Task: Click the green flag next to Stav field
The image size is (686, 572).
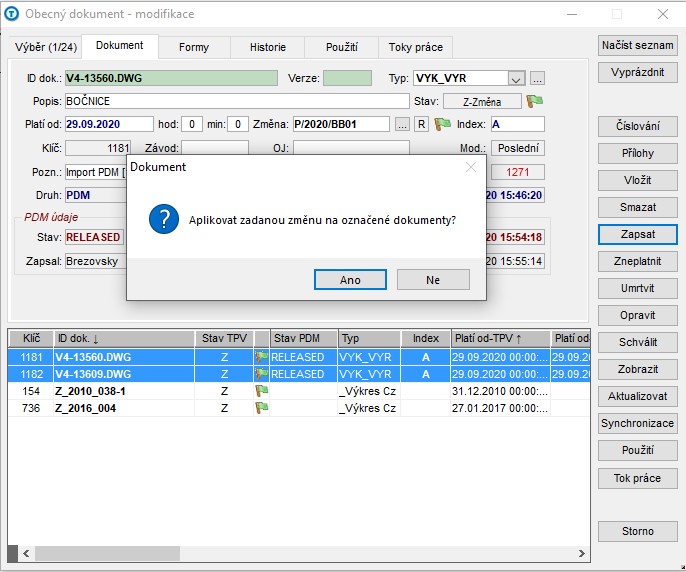Action: pos(535,101)
